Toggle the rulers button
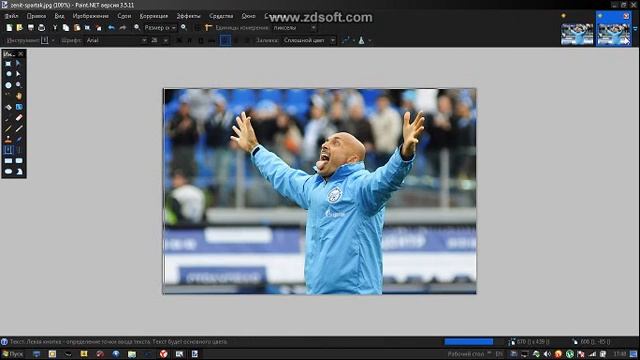This screenshot has width=640, height=360. coord(209,28)
